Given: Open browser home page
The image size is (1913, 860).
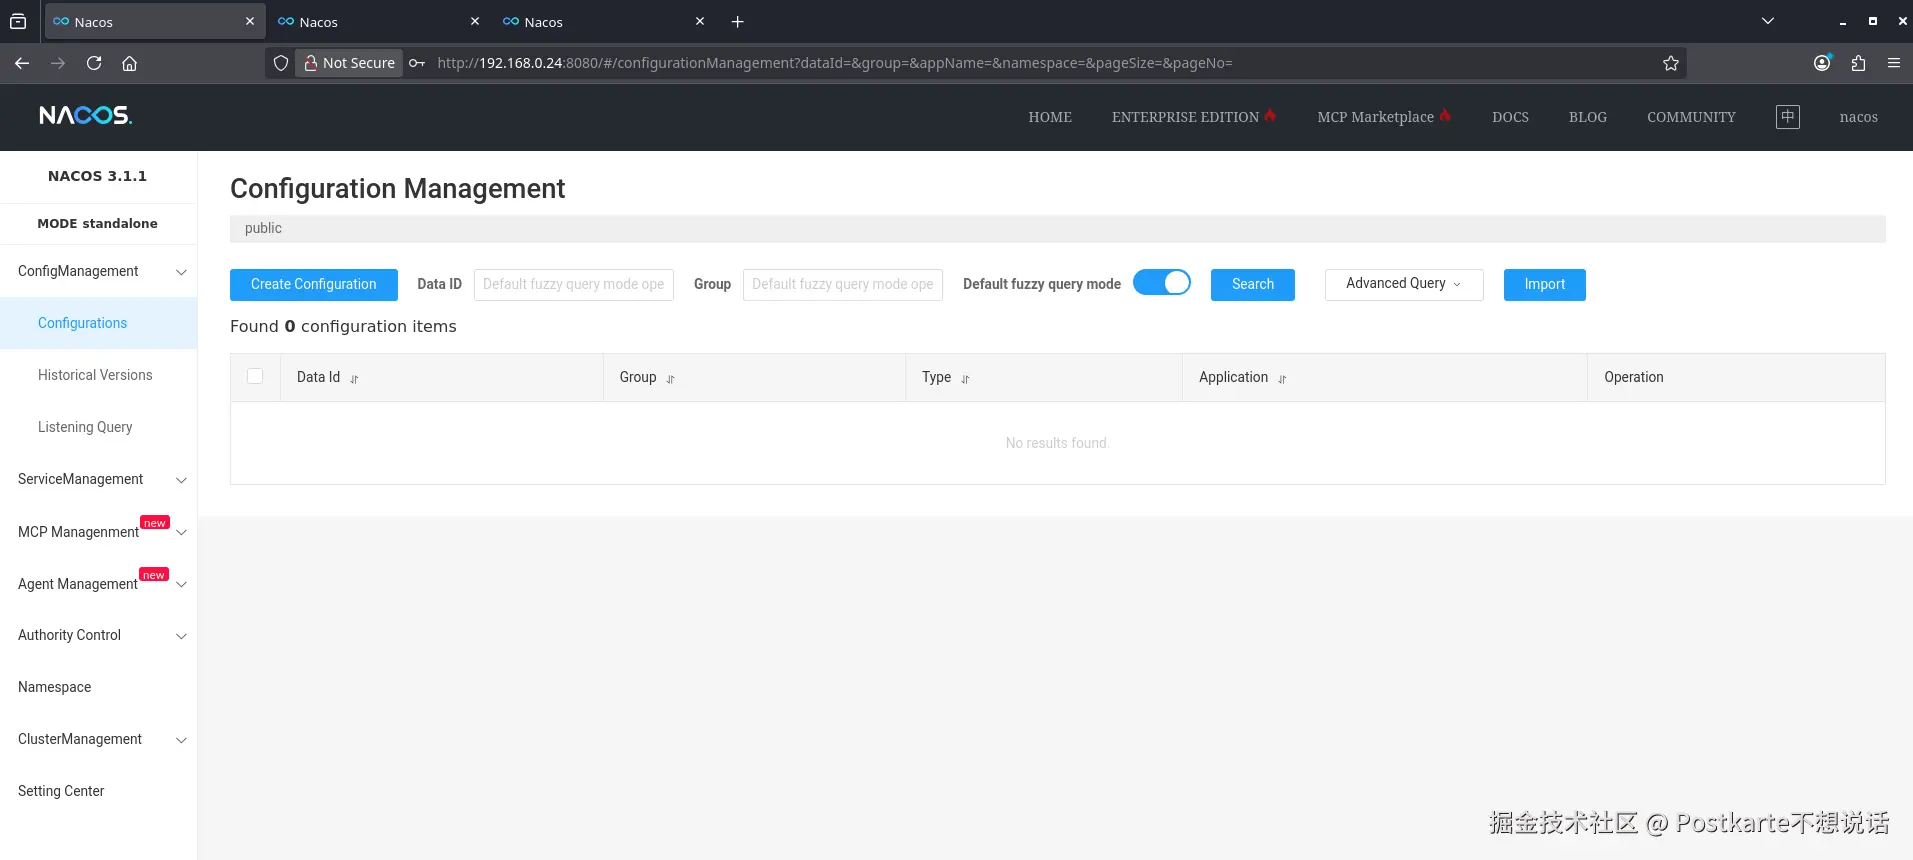Looking at the screenshot, I should pos(129,63).
